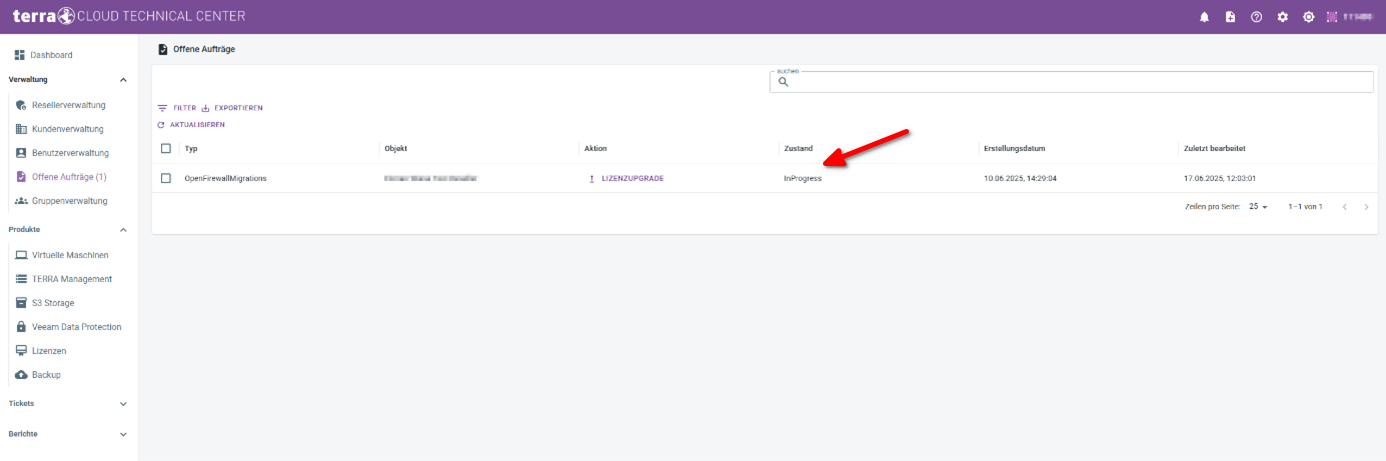
Task: Go to Kundenverwaltung in sidebar
Action: (67, 129)
